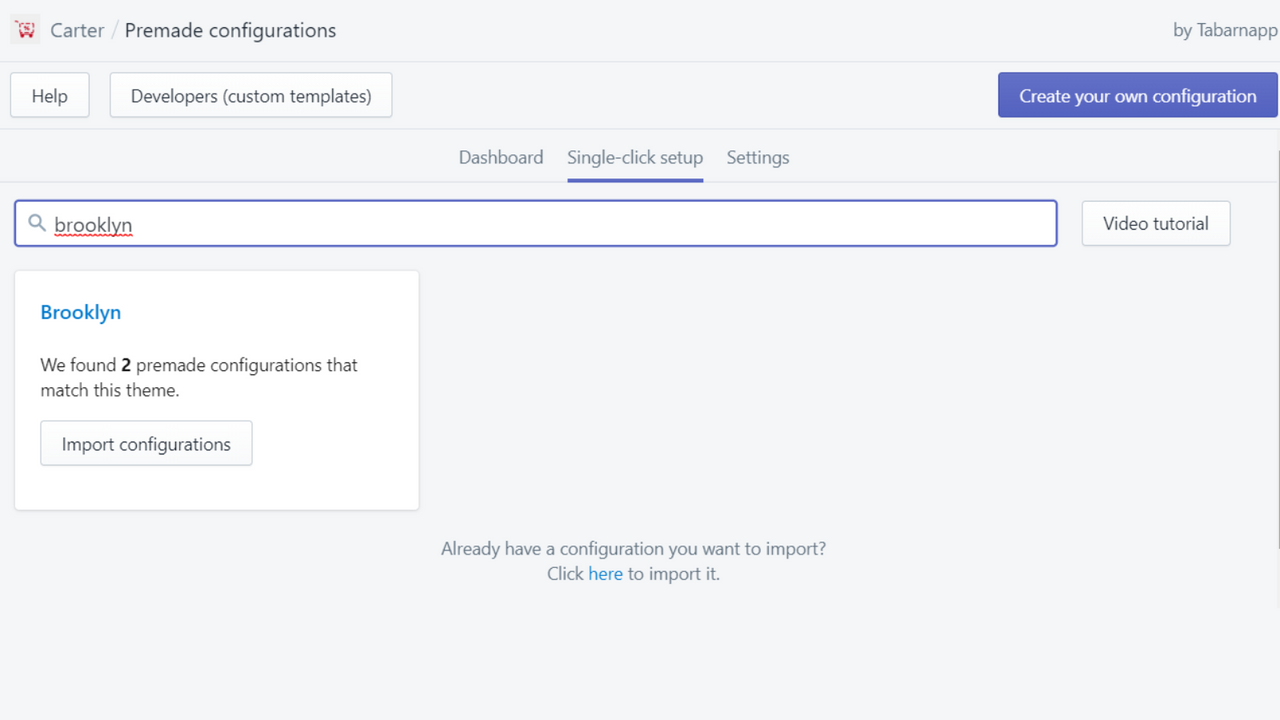
Task: Click Create your own configuration
Action: pyautogui.click(x=1137, y=95)
